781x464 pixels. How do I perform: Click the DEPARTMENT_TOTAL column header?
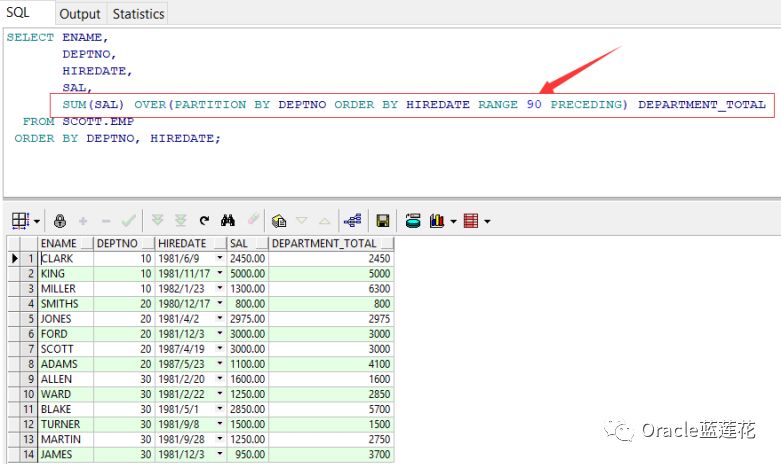pyautogui.click(x=331, y=243)
